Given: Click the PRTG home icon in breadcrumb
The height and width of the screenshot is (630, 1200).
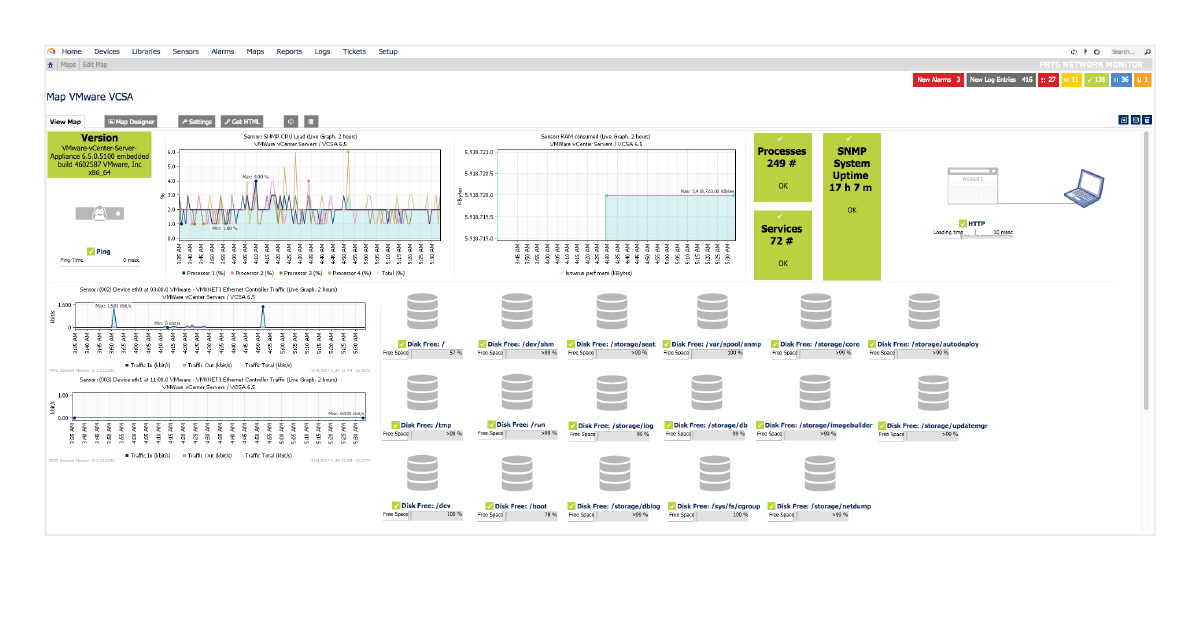Looking at the screenshot, I should click(x=51, y=64).
